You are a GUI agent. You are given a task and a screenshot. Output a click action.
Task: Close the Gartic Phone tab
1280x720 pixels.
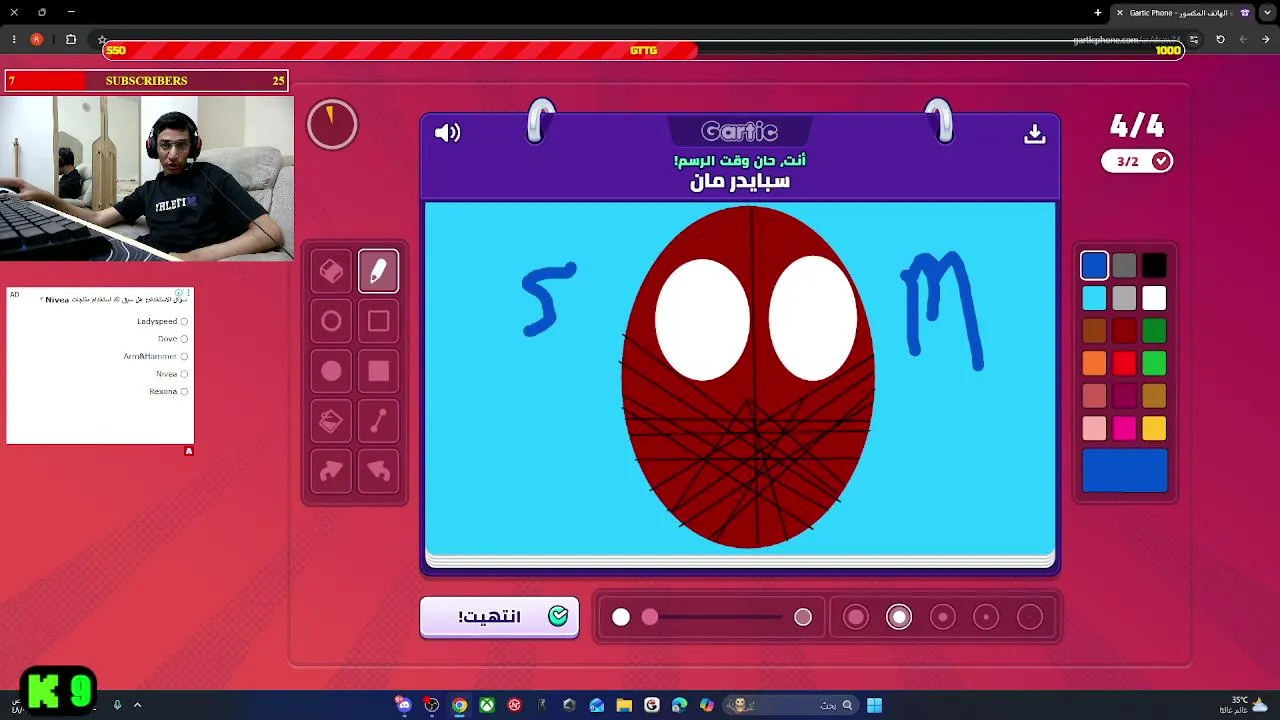(1120, 13)
